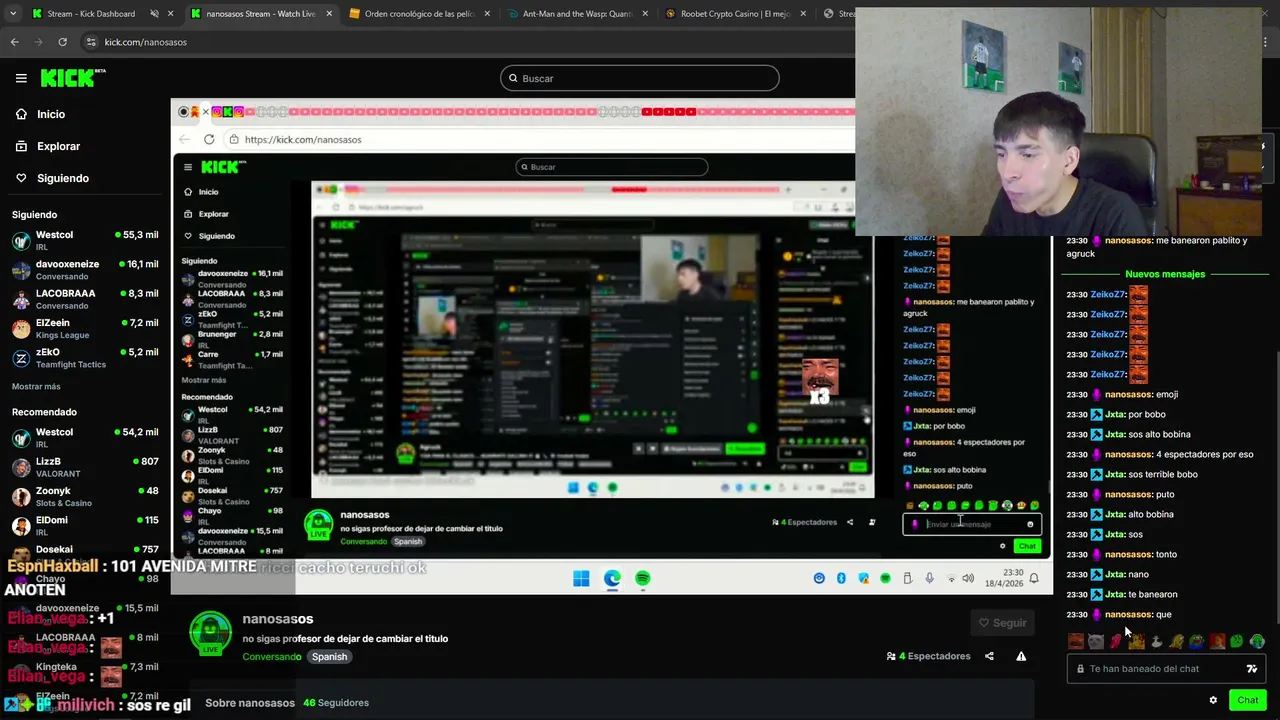
Task: Click Jxta username in 'por bobo' message
Action: (1115, 414)
